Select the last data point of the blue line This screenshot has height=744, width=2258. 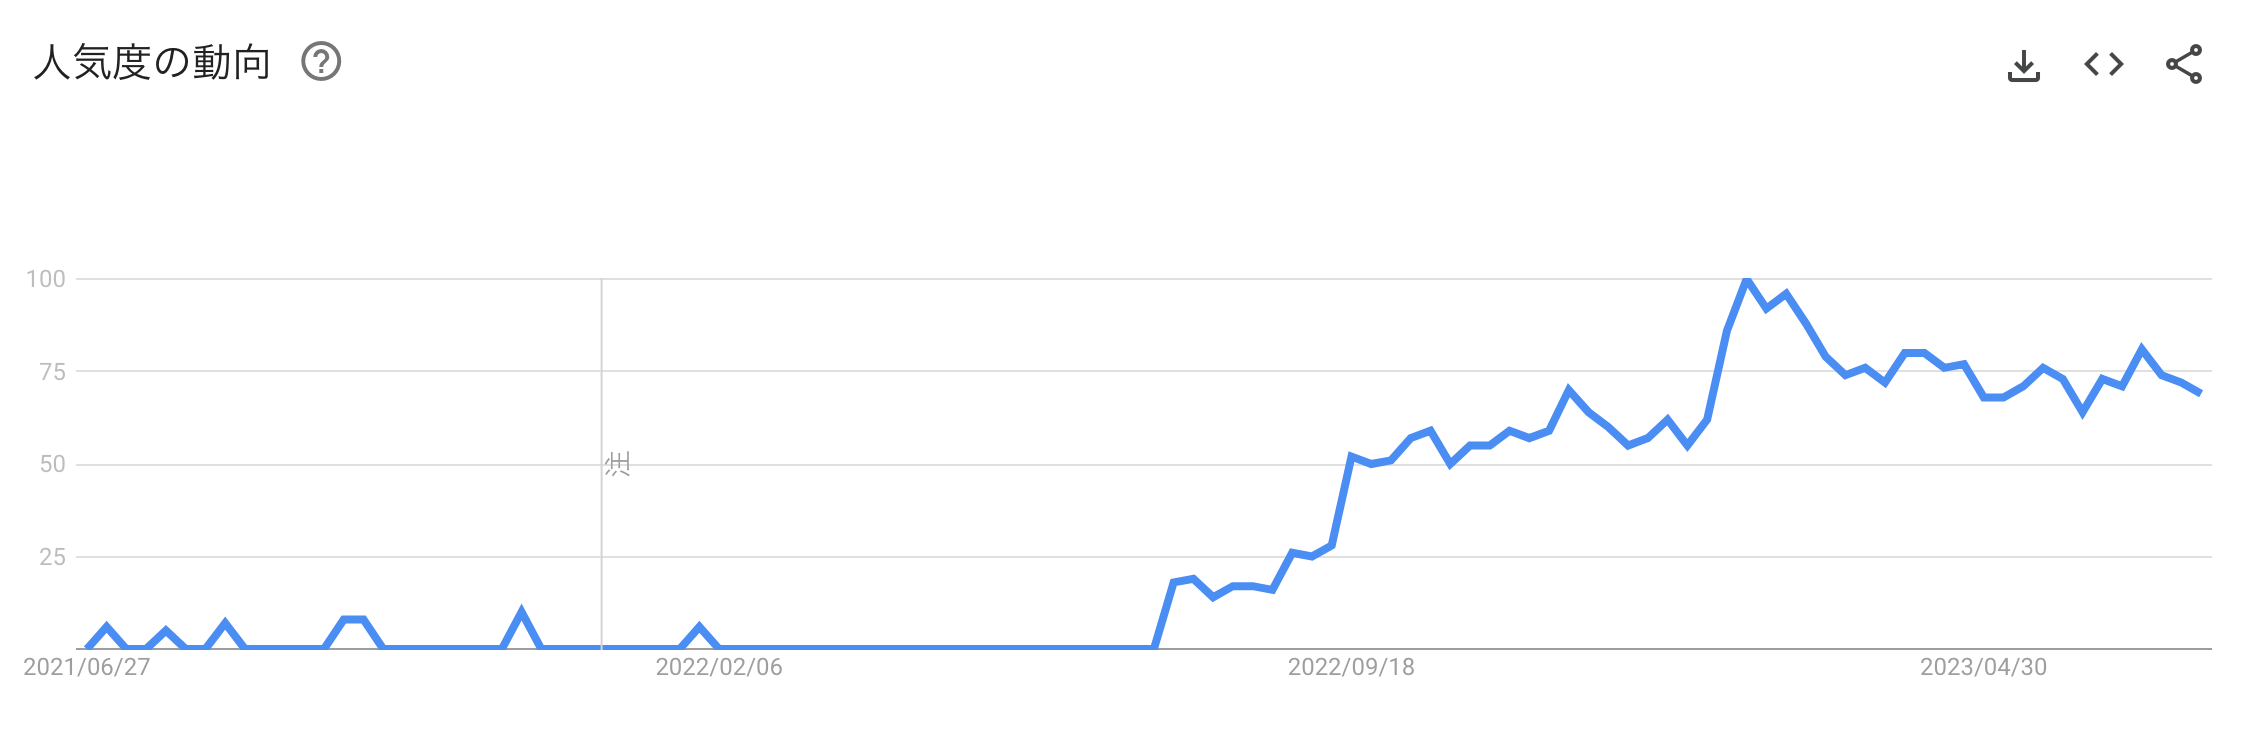[x=2200, y=393]
